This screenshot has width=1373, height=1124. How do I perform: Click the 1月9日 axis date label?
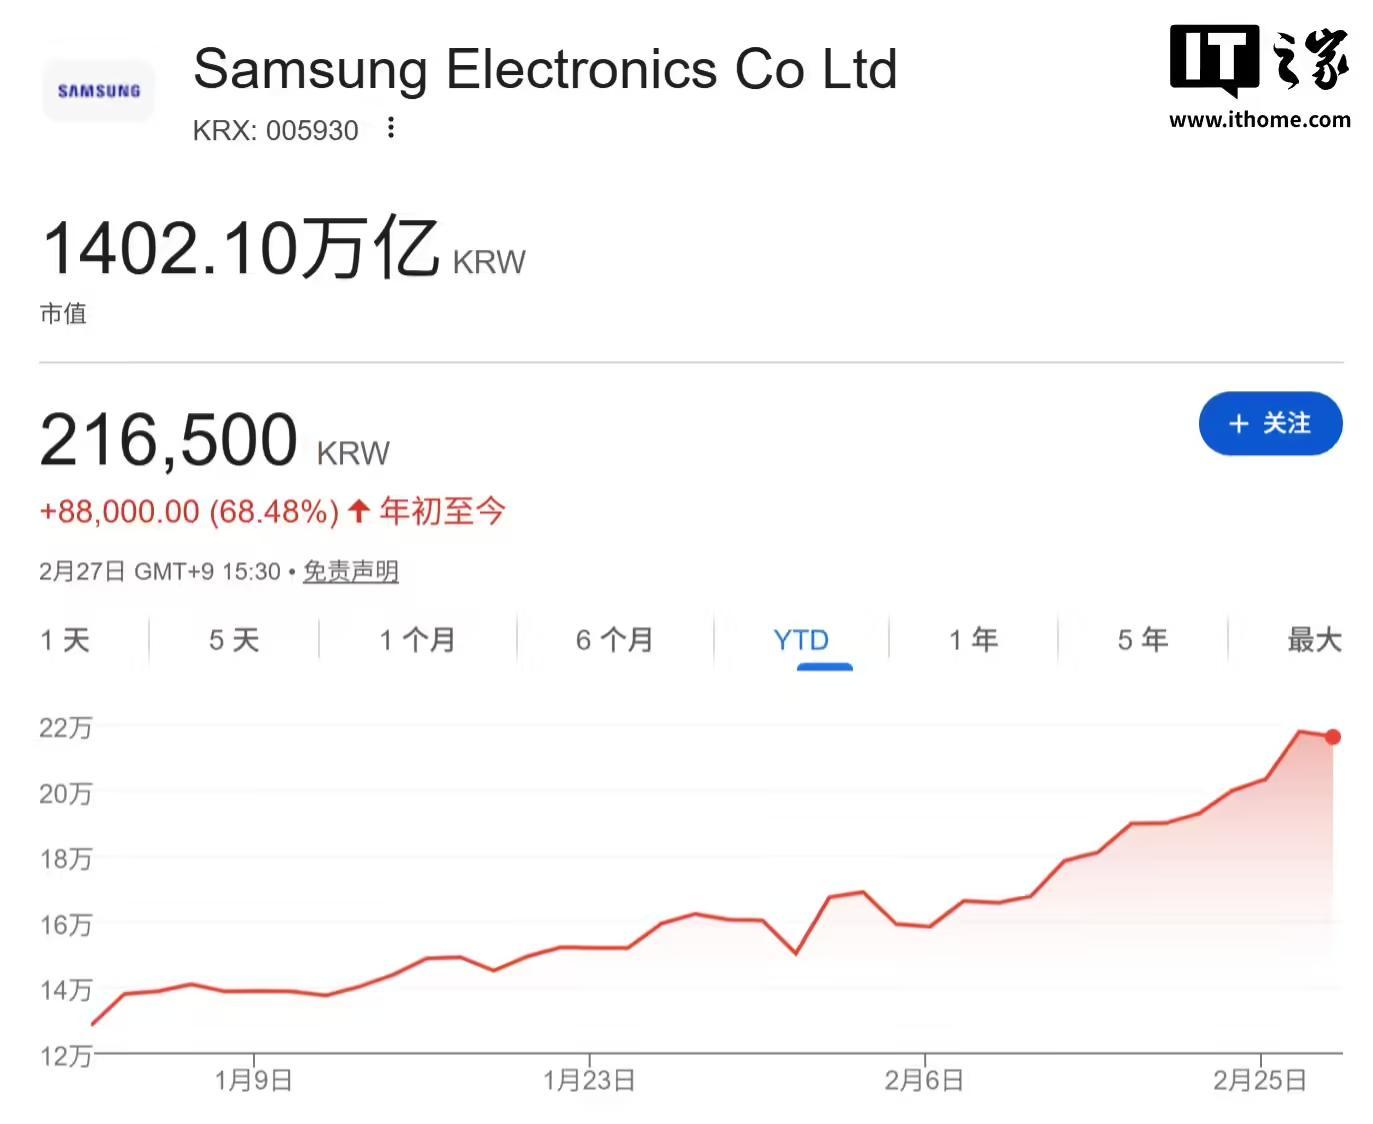click(253, 1080)
